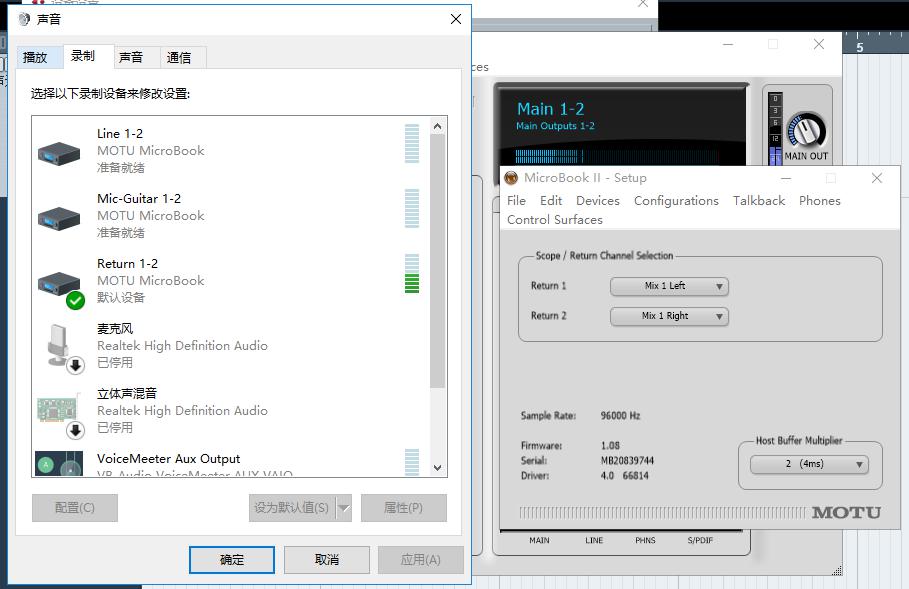909x589 pixels.
Task: Select the 立体声混音 sound card icon
Action: point(59,412)
